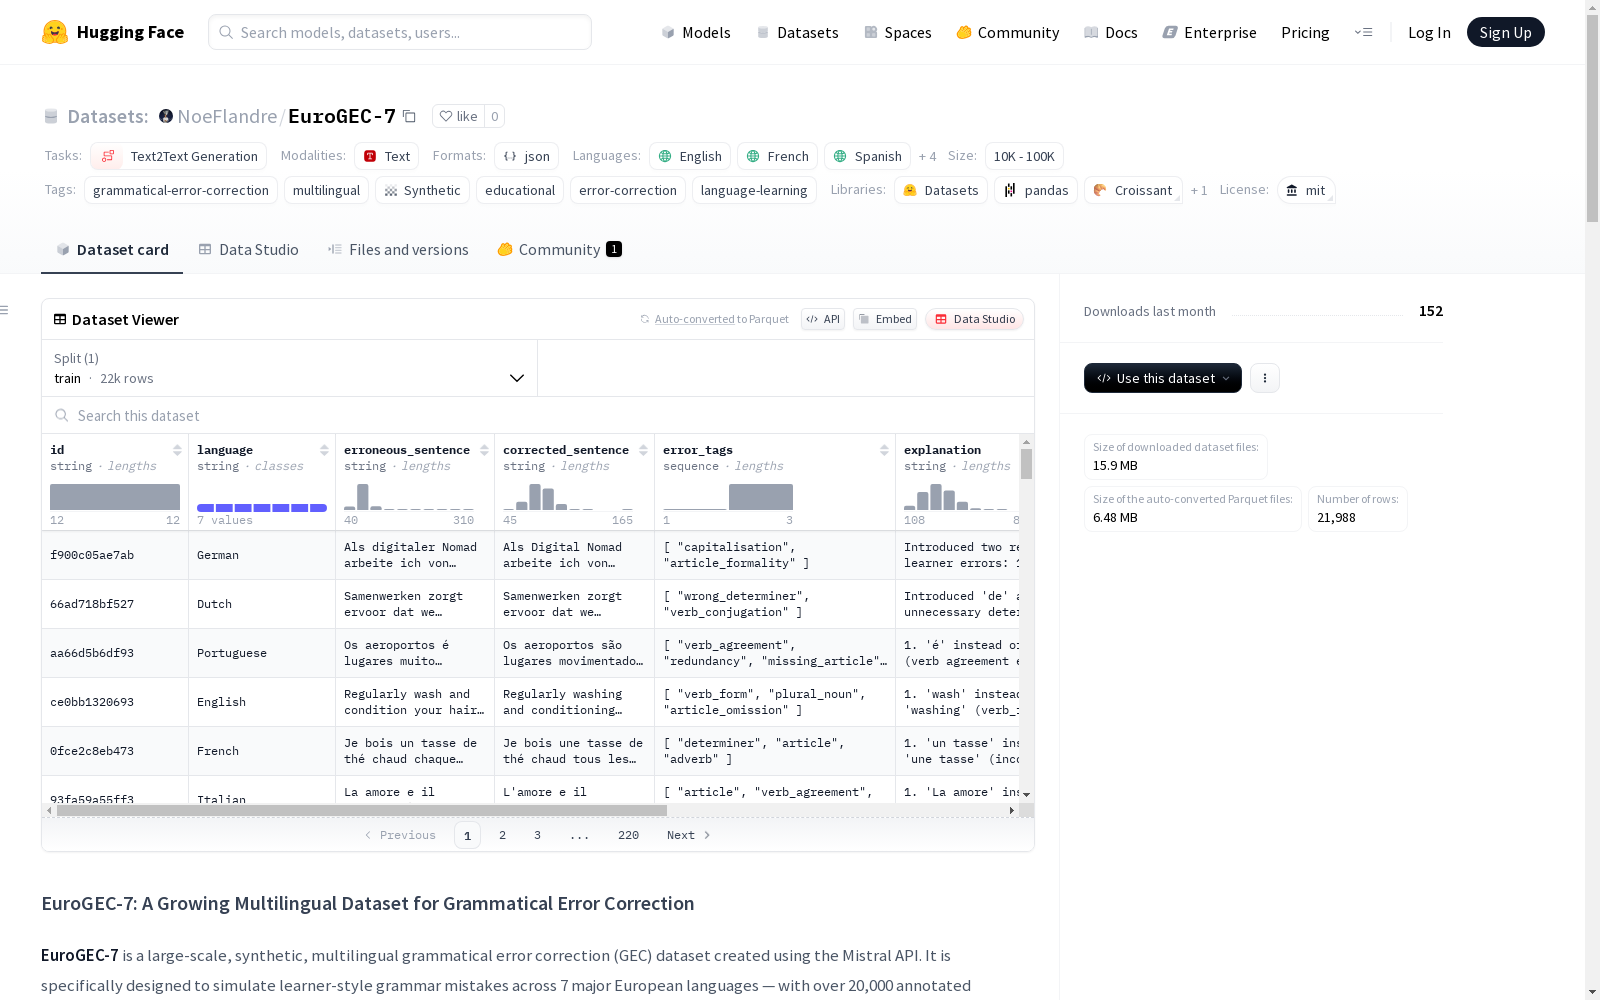Sort by the error_tags column
Image resolution: width=1600 pixels, height=1000 pixels.
884,450
